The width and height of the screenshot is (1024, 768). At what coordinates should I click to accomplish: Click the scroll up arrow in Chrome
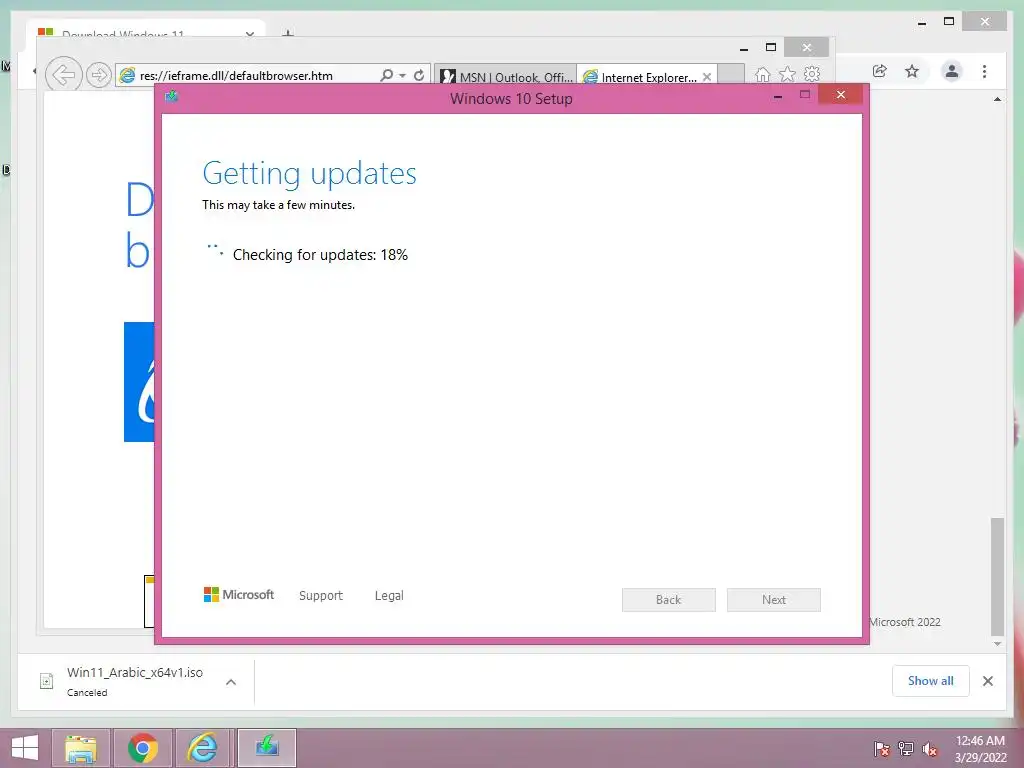tap(997, 99)
